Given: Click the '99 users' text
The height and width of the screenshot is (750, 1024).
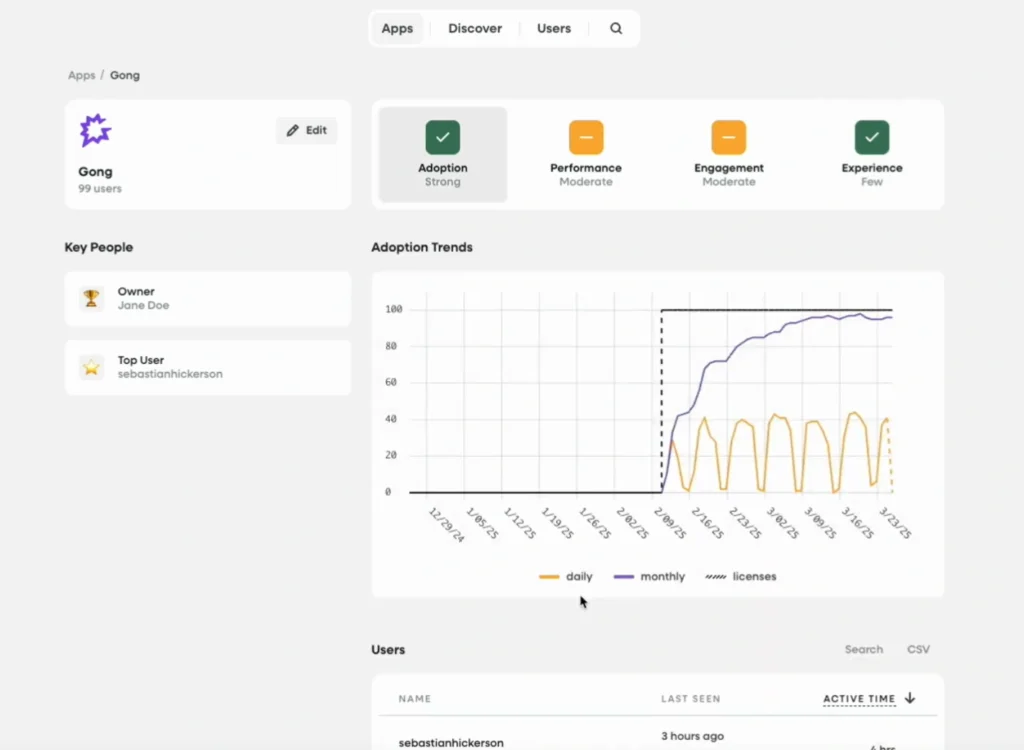Looking at the screenshot, I should tap(100, 188).
